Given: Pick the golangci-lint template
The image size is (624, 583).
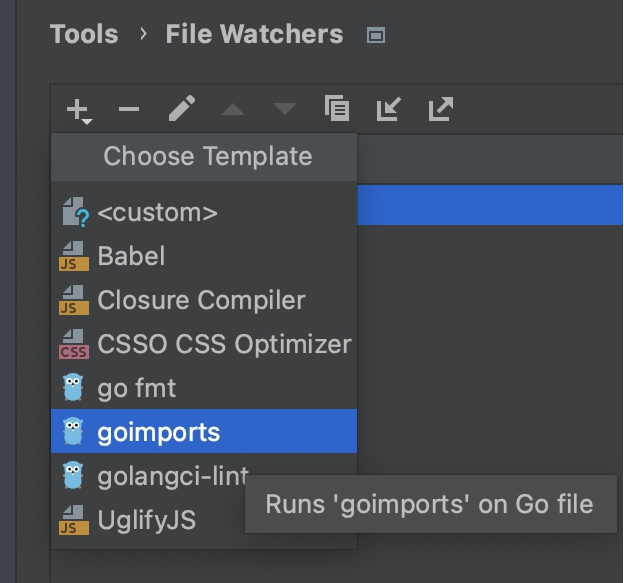Looking at the screenshot, I should 172,476.
